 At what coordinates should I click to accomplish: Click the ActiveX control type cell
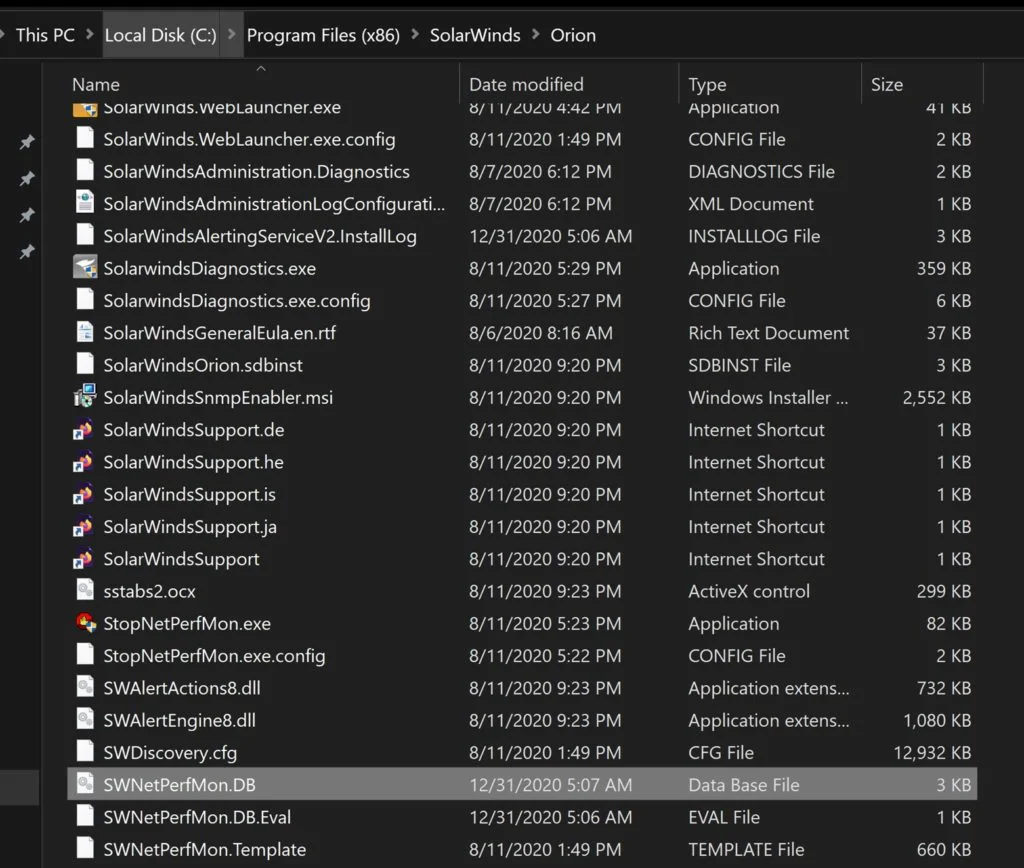[x=749, y=592]
